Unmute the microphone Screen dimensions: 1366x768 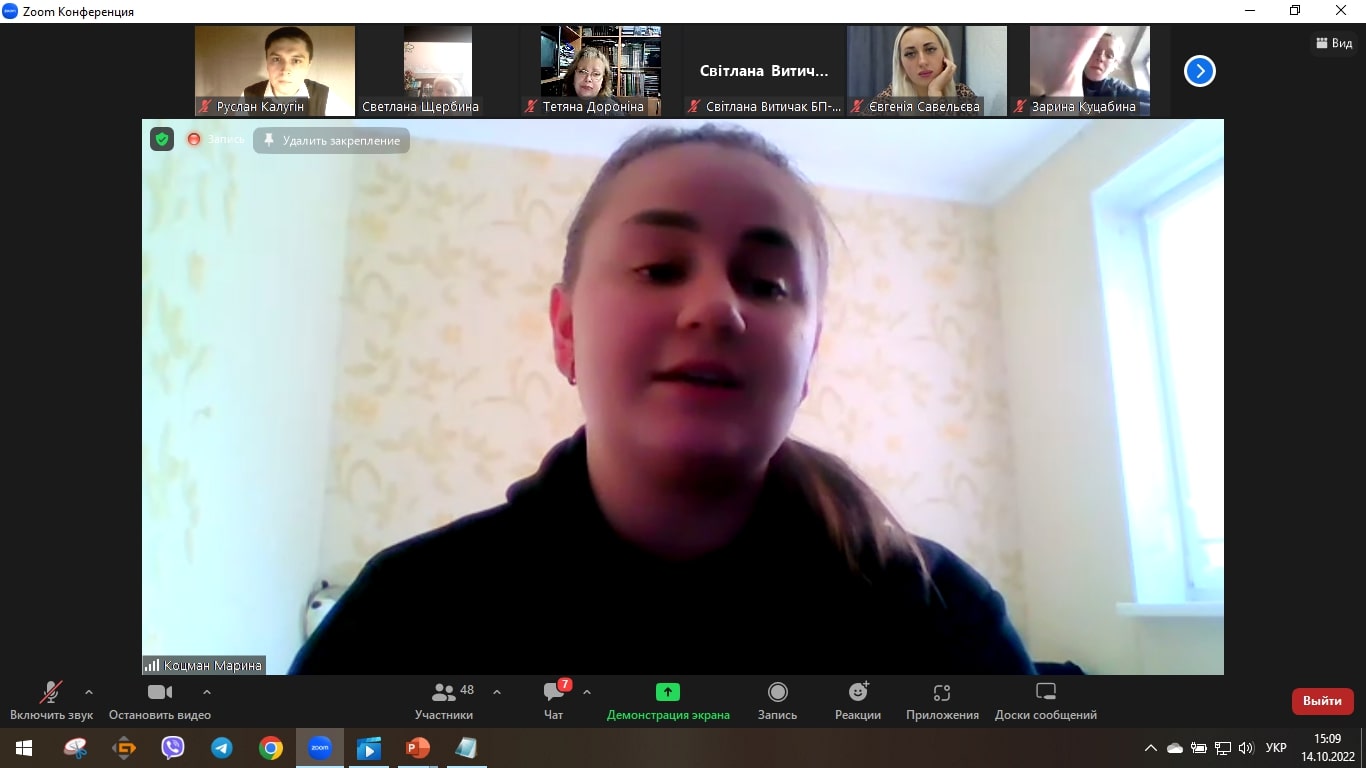pyautogui.click(x=50, y=692)
